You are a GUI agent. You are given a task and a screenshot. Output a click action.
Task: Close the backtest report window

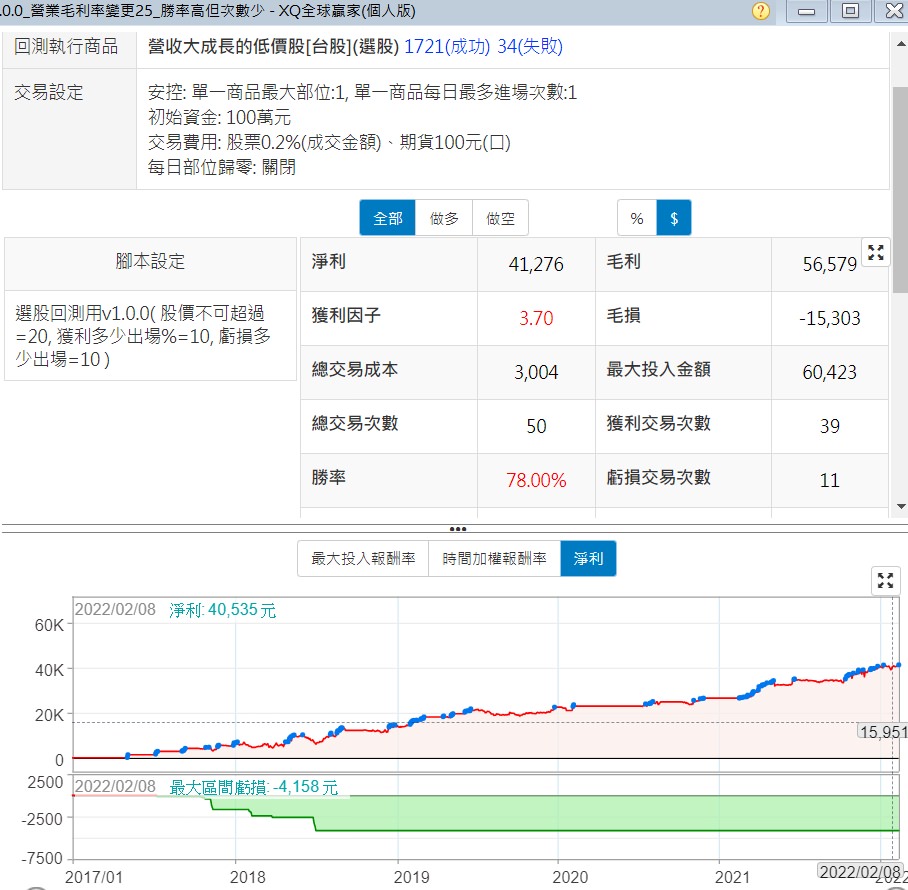891,12
